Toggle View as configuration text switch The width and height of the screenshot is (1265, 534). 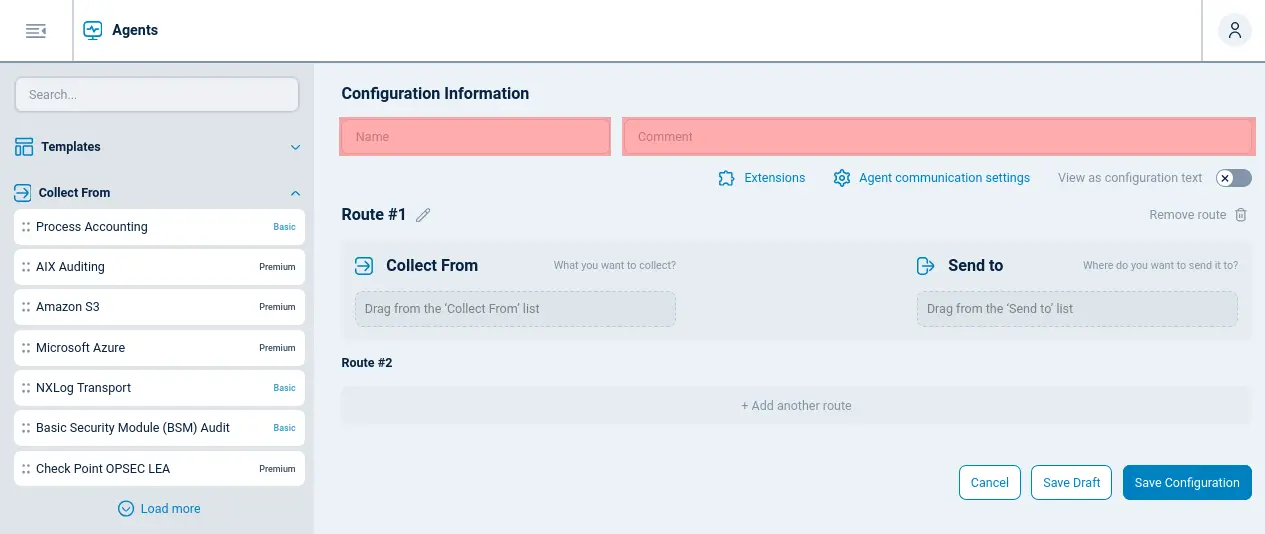point(1233,178)
